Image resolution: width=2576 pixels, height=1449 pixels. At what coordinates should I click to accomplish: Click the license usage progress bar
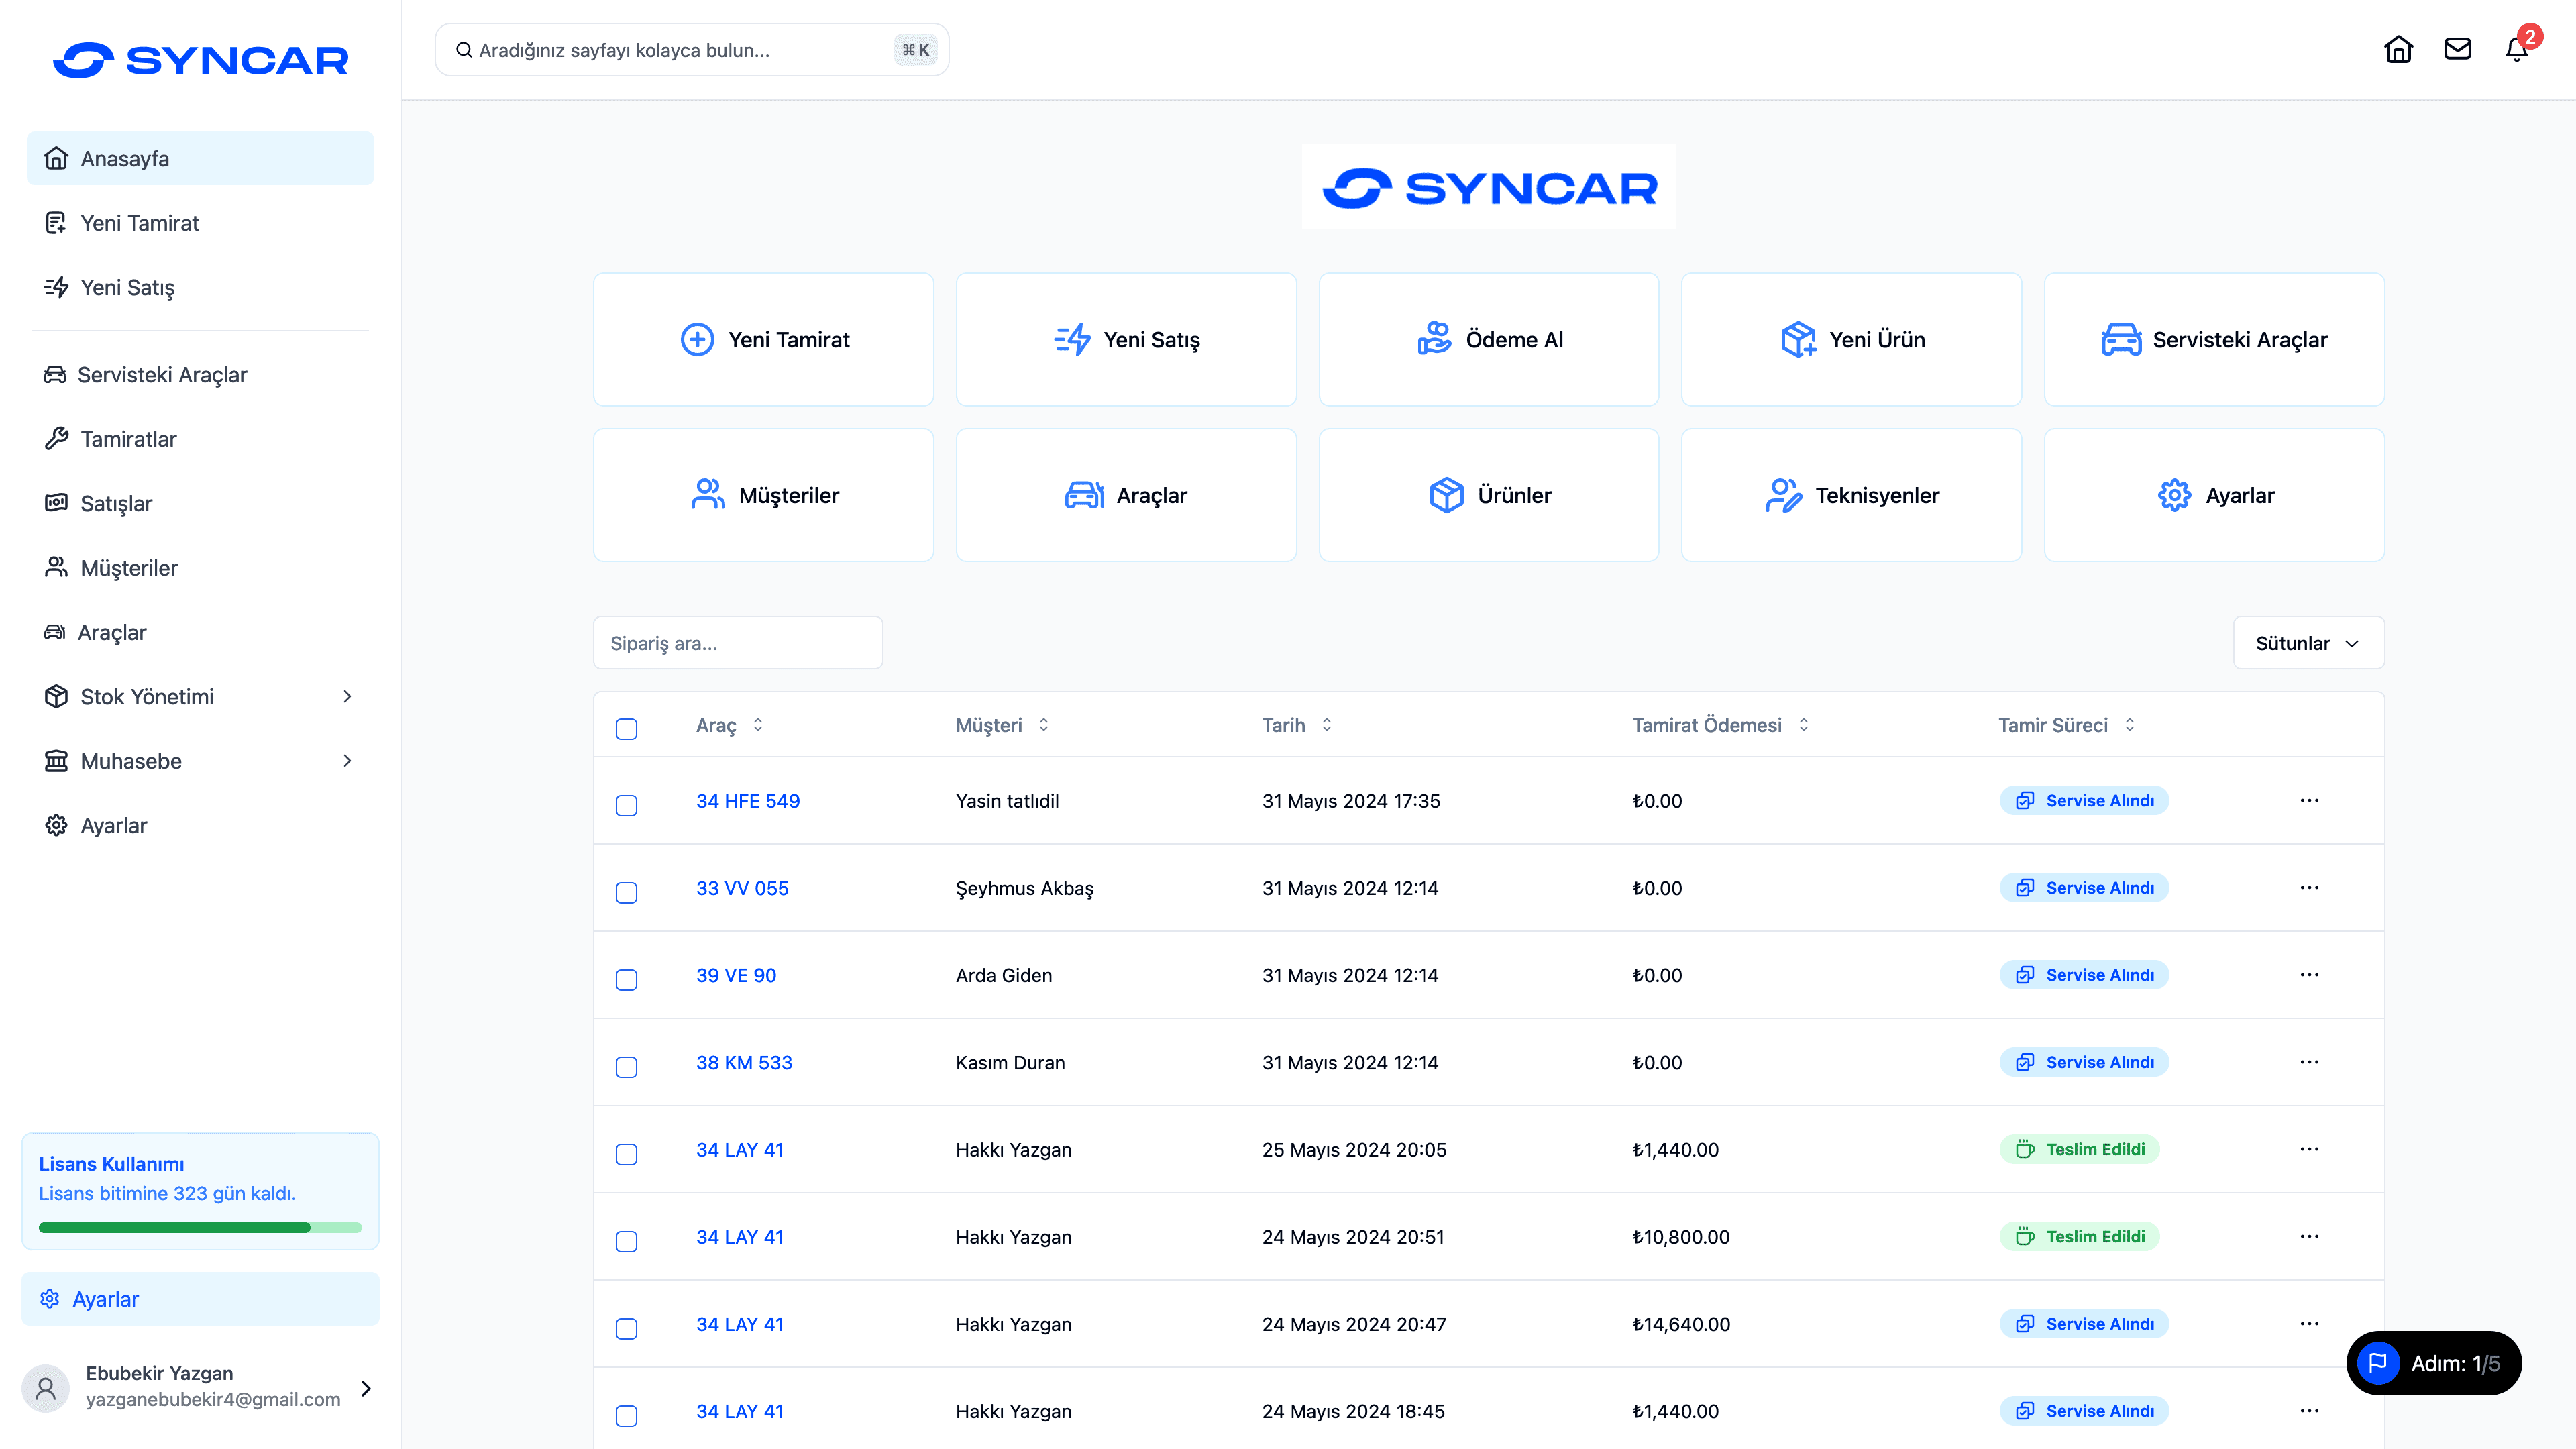tap(200, 1227)
